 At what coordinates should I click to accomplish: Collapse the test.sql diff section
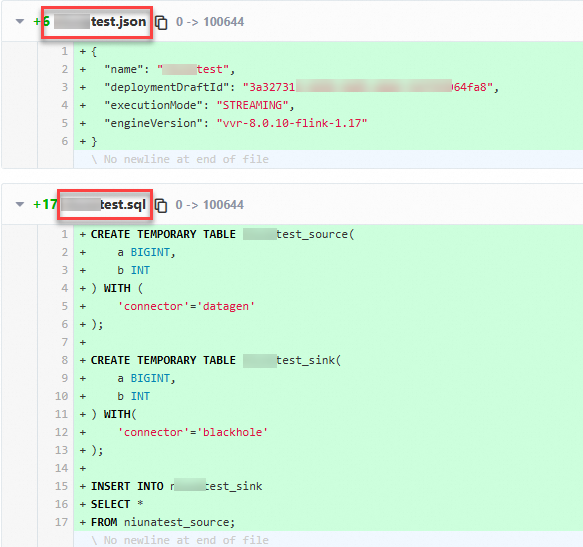20,205
